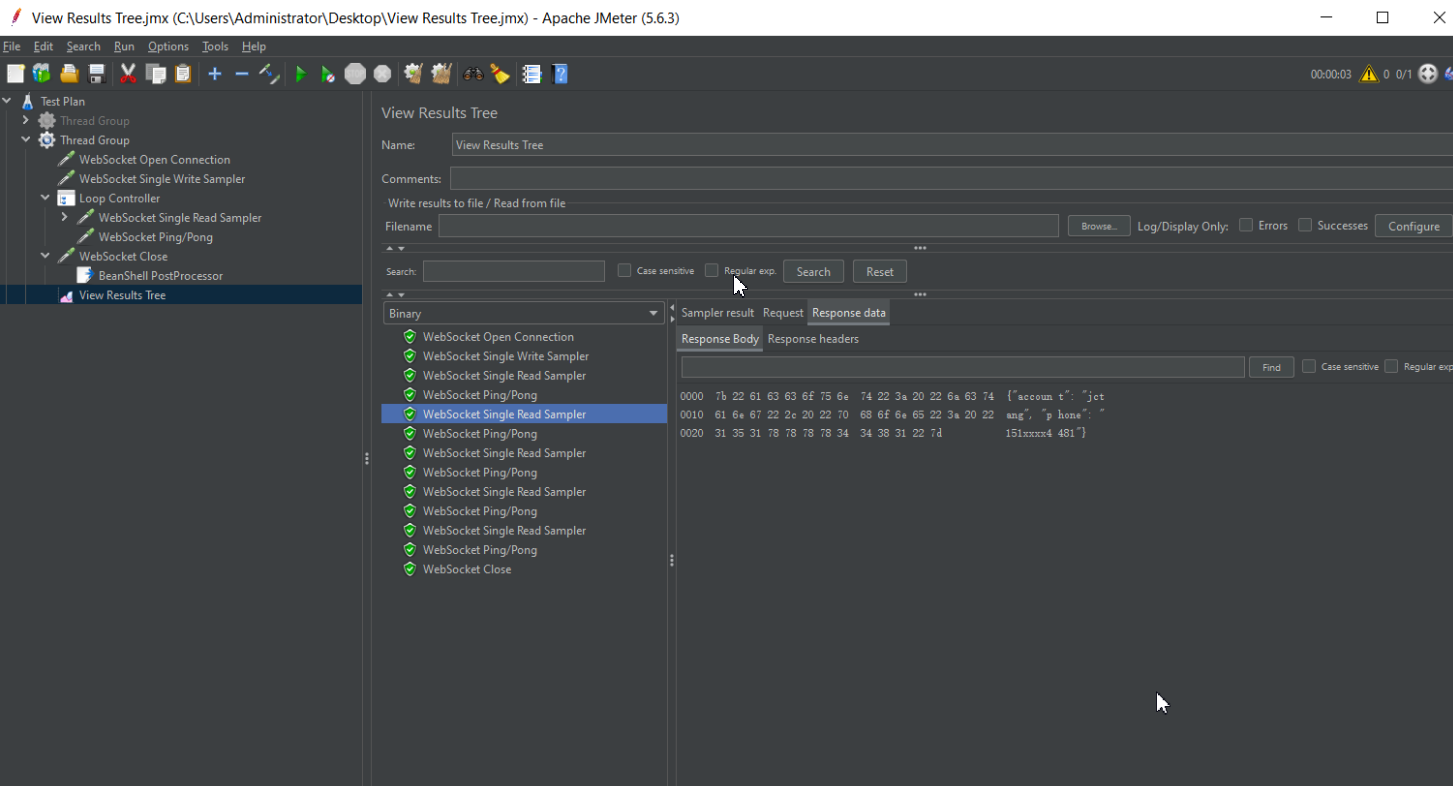Collapse the WebSocket Close node
Image resolution: width=1453 pixels, height=786 pixels.
pyautogui.click(x=45, y=256)
